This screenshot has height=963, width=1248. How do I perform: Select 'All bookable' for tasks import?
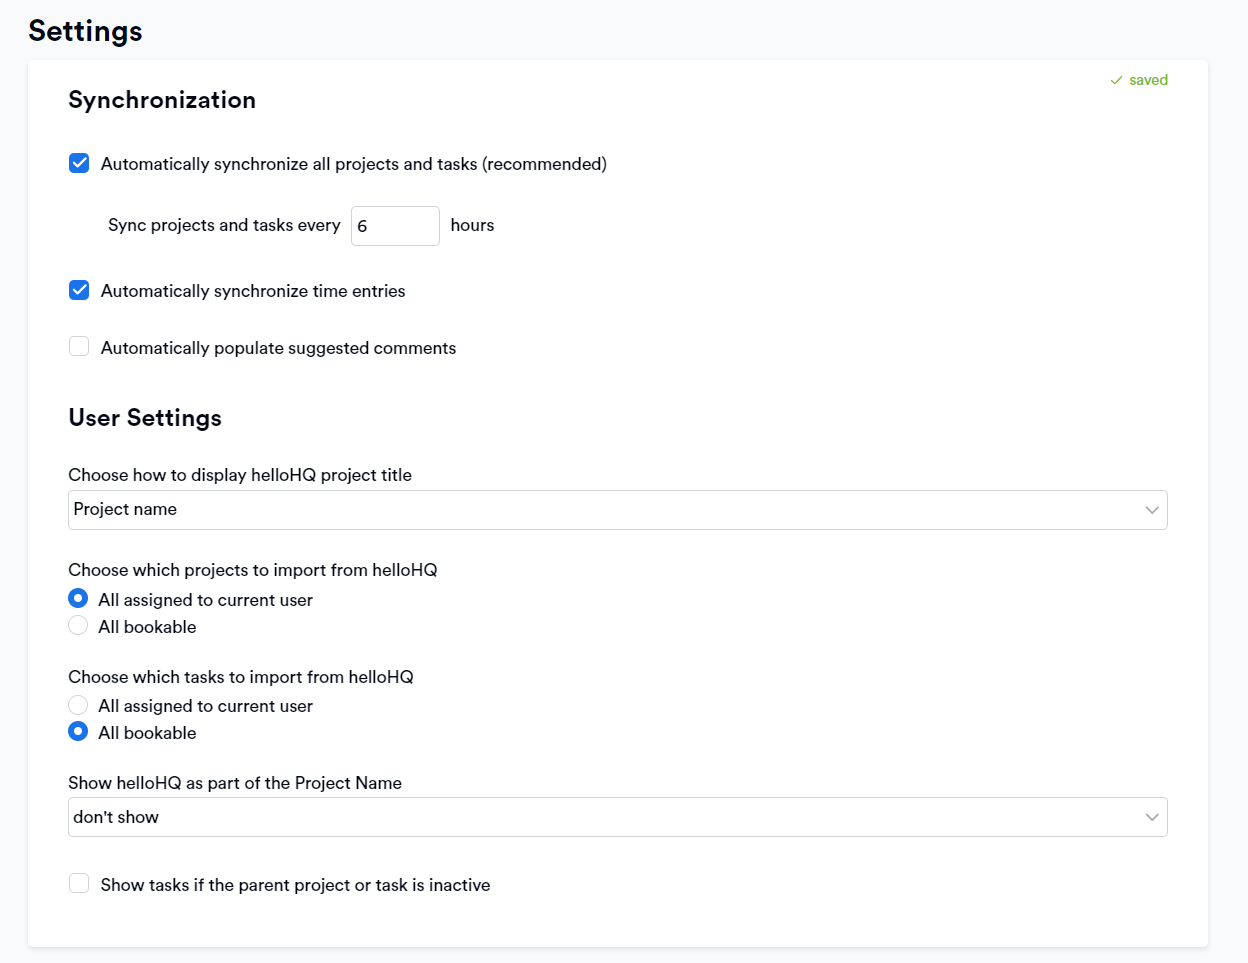click(x=78, y=732)
